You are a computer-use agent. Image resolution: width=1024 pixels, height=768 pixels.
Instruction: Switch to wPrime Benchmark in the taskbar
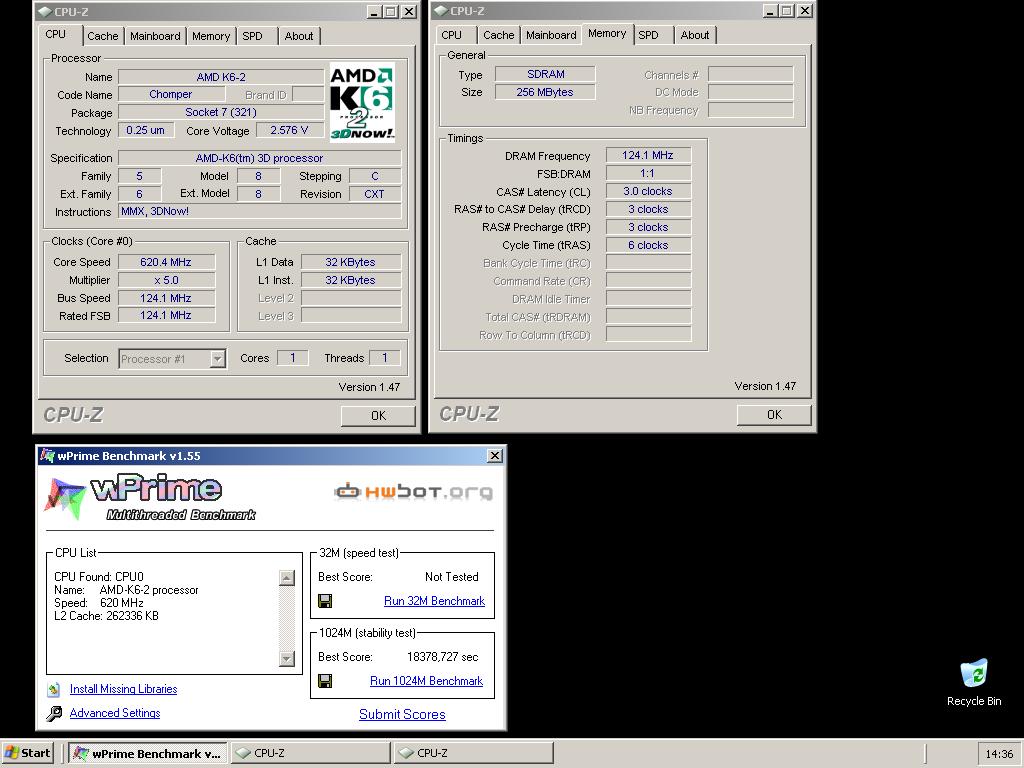tap(148, 753)
